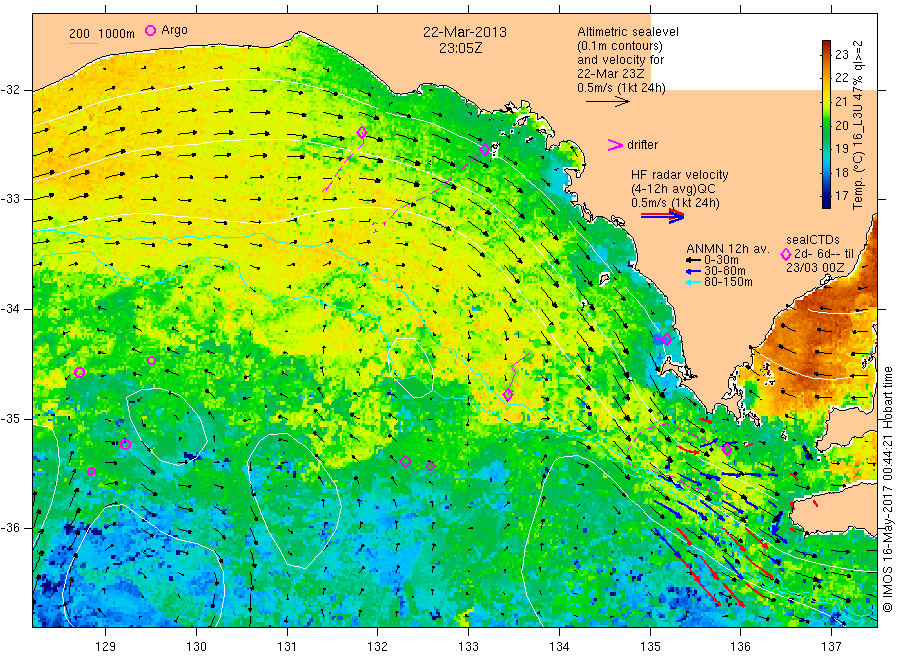Click Argo float circle near 132.6E, 35.45S
Image resolution: width=900 pixels, height=660 pixels.
coord(430,466)
